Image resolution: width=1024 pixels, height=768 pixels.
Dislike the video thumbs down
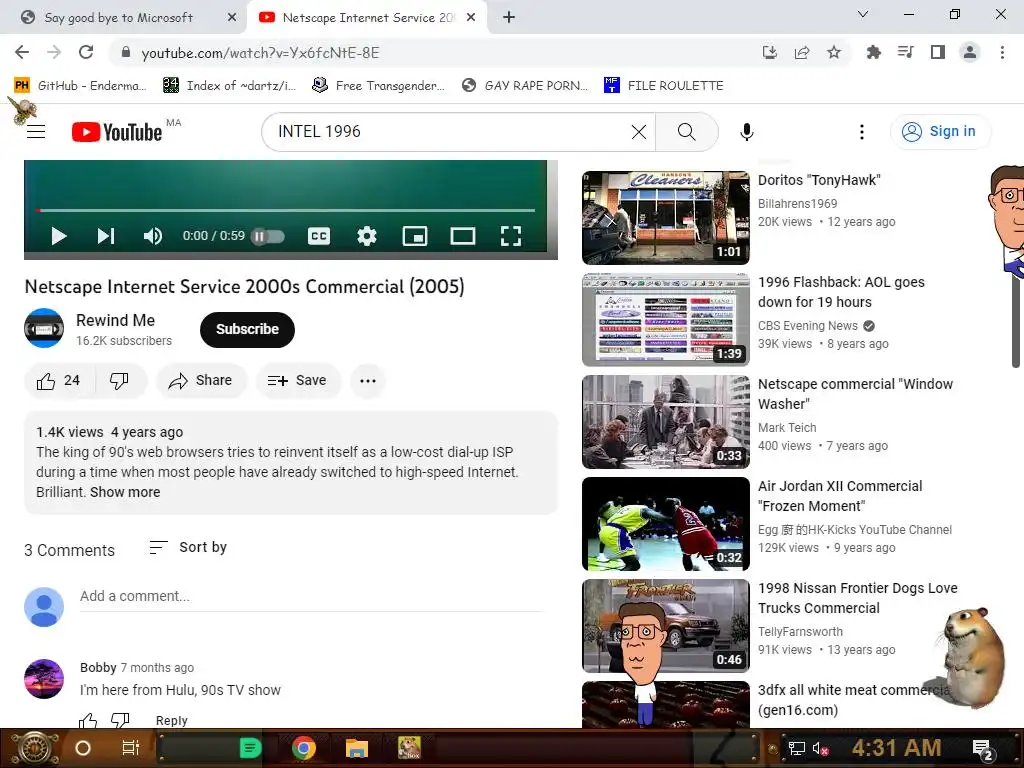click(x=120, y=381)
